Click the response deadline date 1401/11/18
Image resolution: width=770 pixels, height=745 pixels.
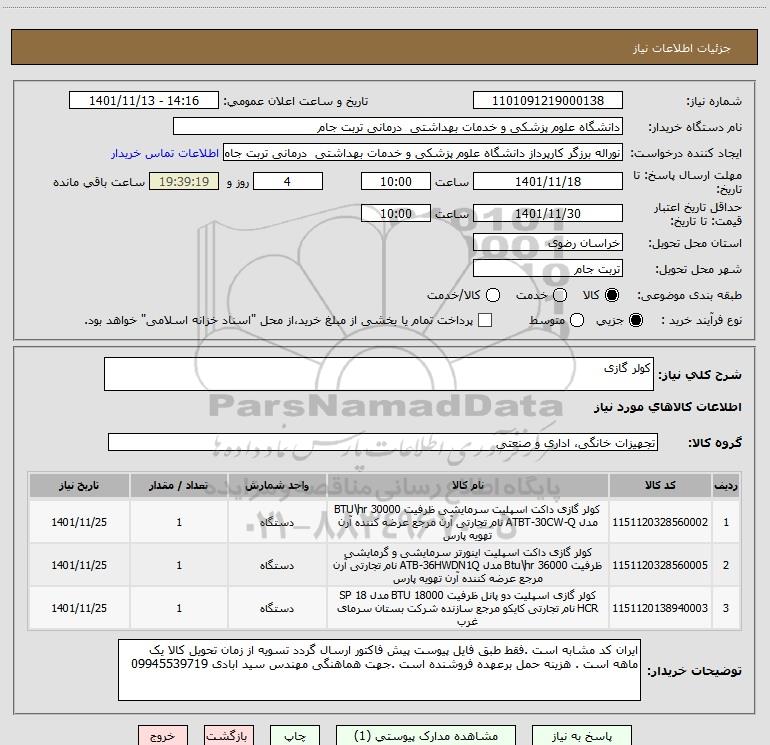(548, 181)
